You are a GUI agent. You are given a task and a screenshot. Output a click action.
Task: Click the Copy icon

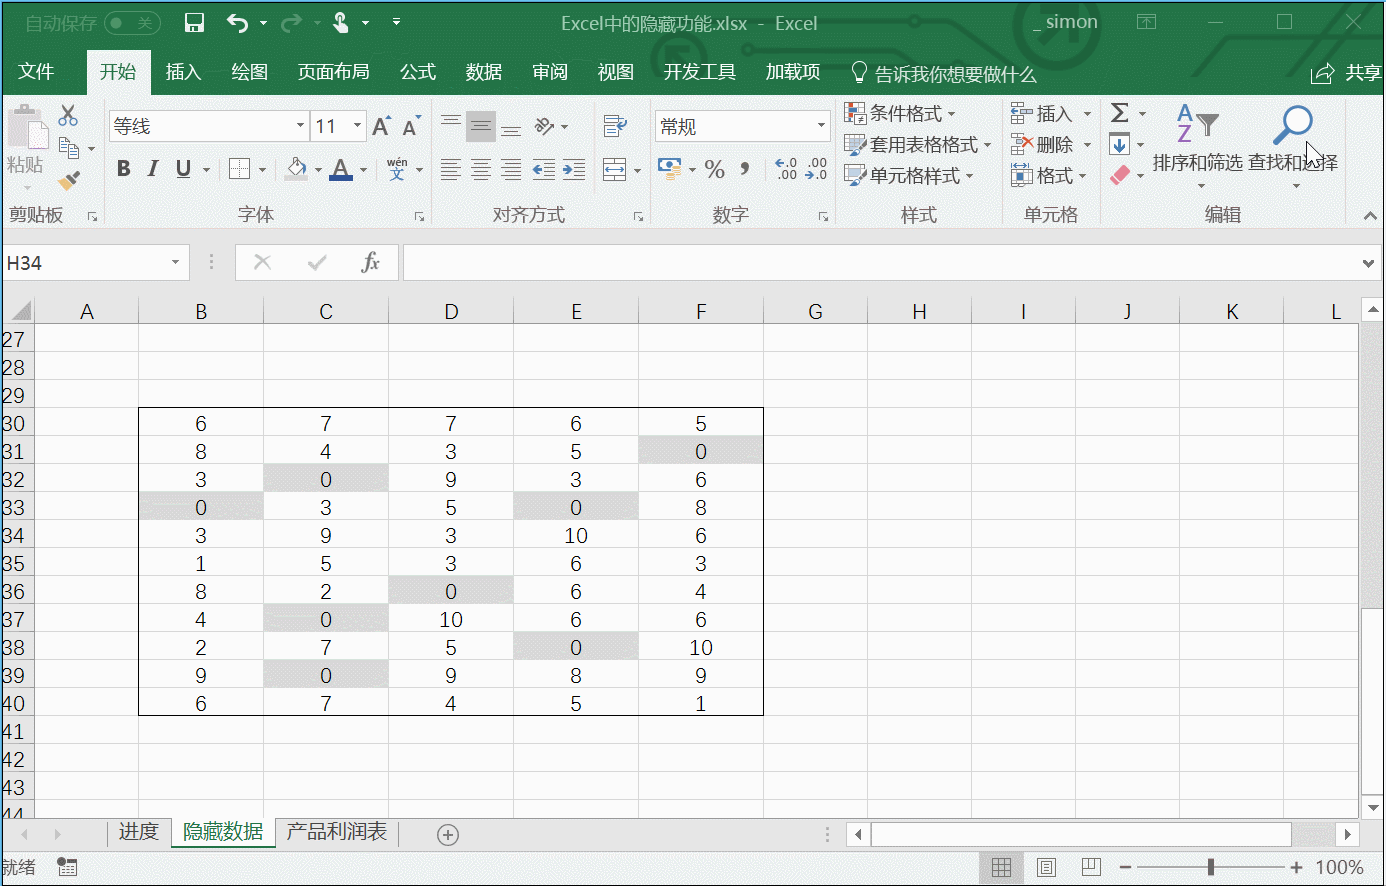pyautogui.click(x=69, y=148)
